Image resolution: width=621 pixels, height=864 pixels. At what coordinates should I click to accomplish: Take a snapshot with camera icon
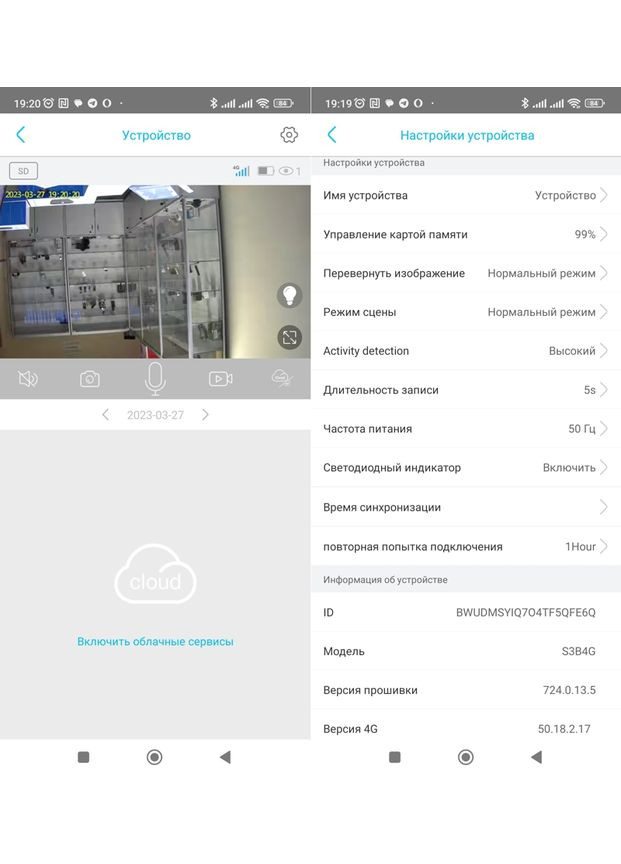90,379
